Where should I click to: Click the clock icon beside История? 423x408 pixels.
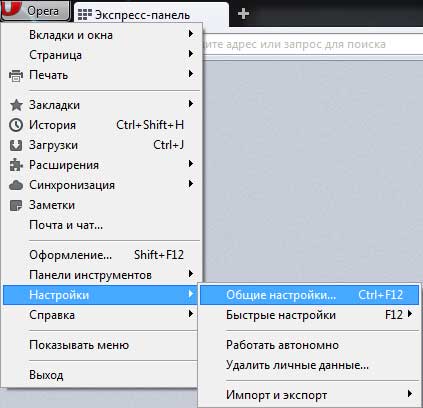click(x=16, y=125)
